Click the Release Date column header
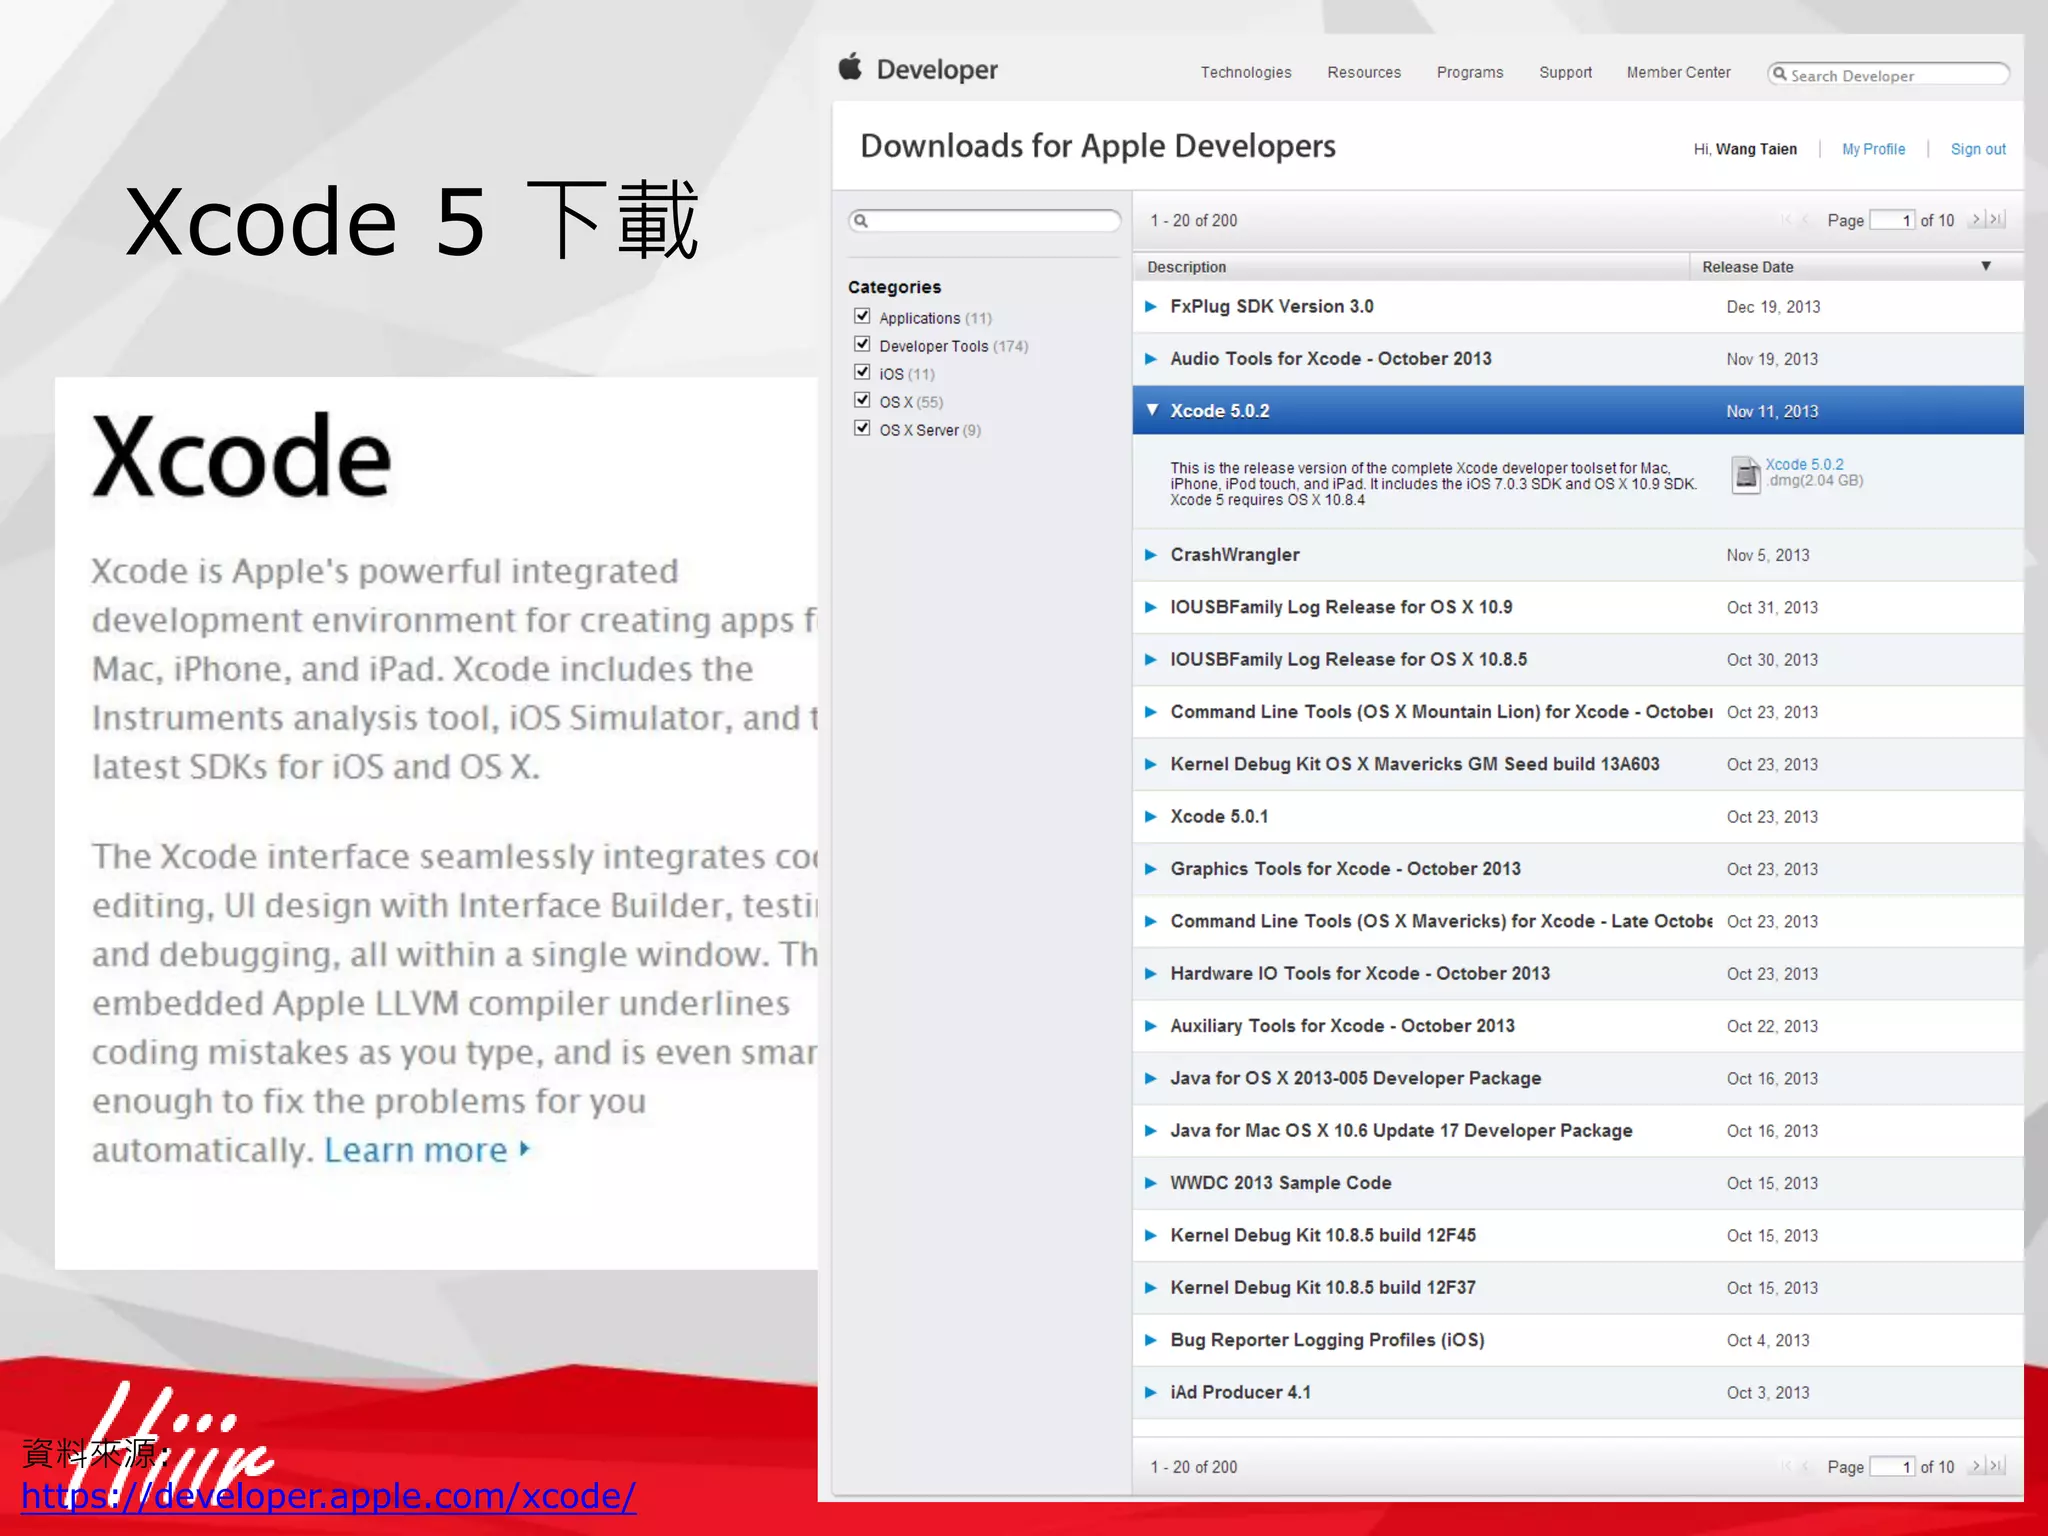The image size is (2048, 1536). click(1856, 266)
